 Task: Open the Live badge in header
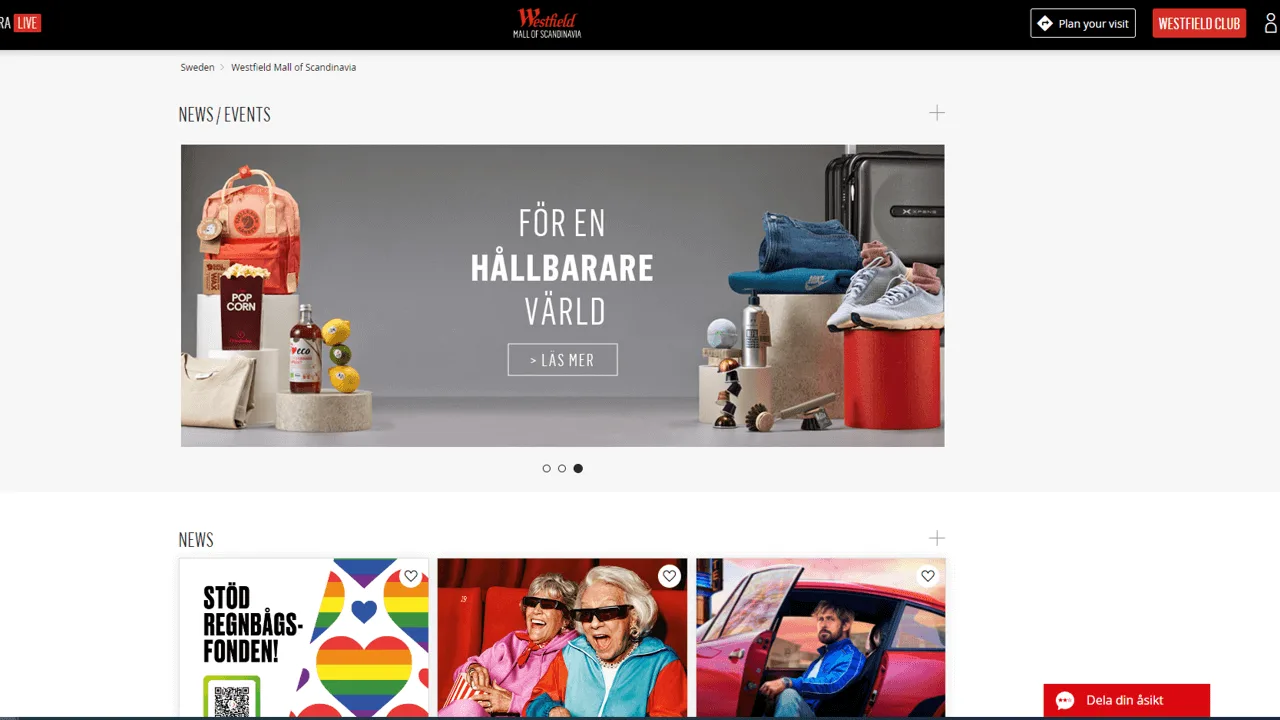coord(27,23)
